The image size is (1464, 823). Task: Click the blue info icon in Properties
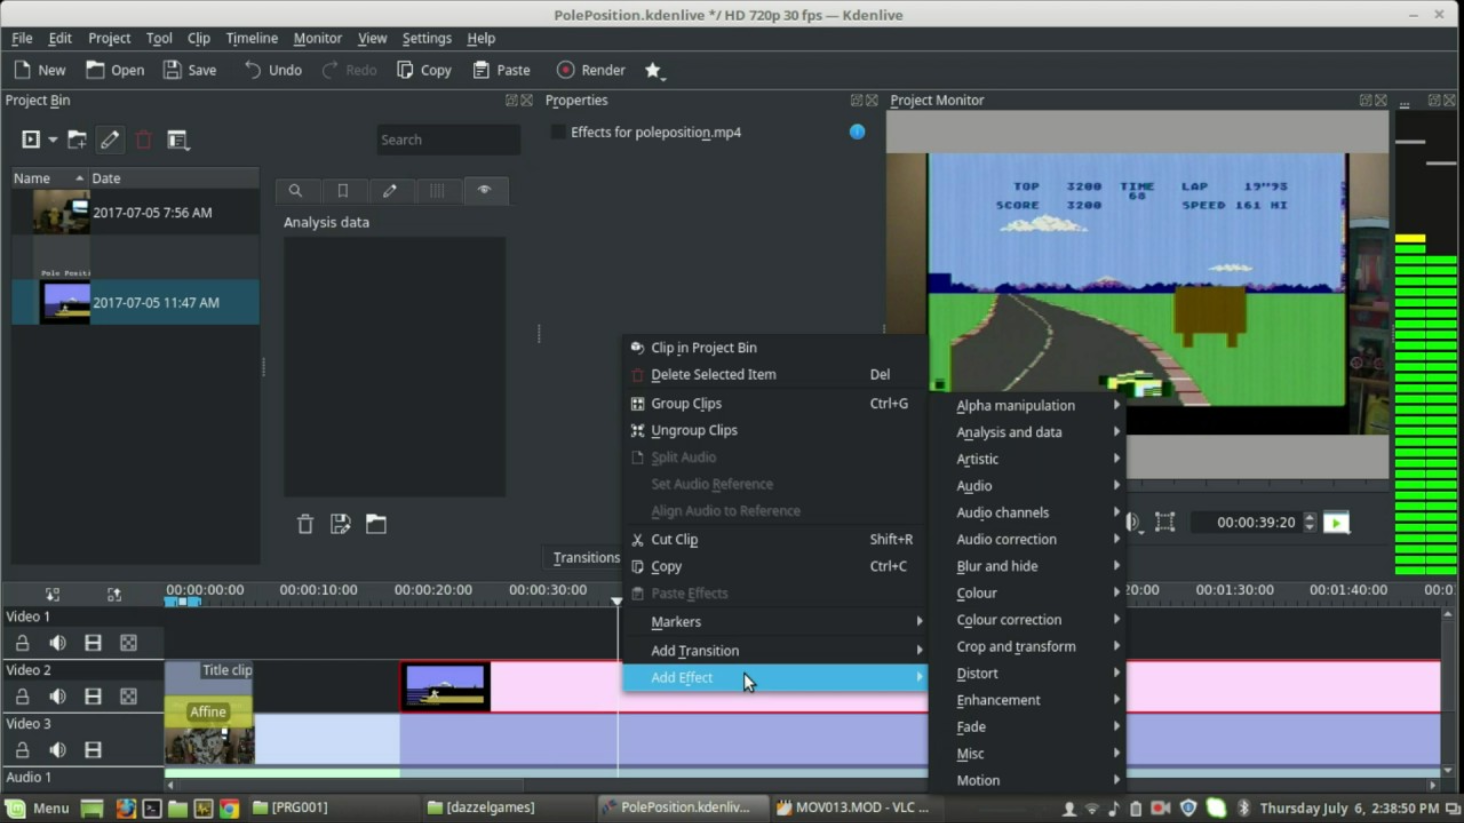click(x=857, y=132)
